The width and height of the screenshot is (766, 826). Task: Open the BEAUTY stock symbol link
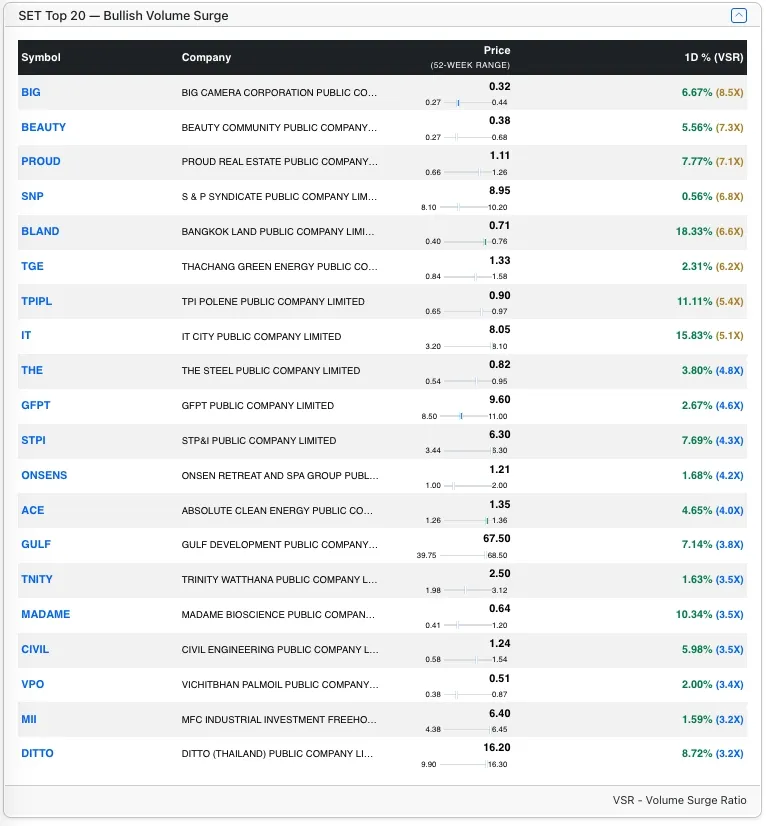[43, 127]
